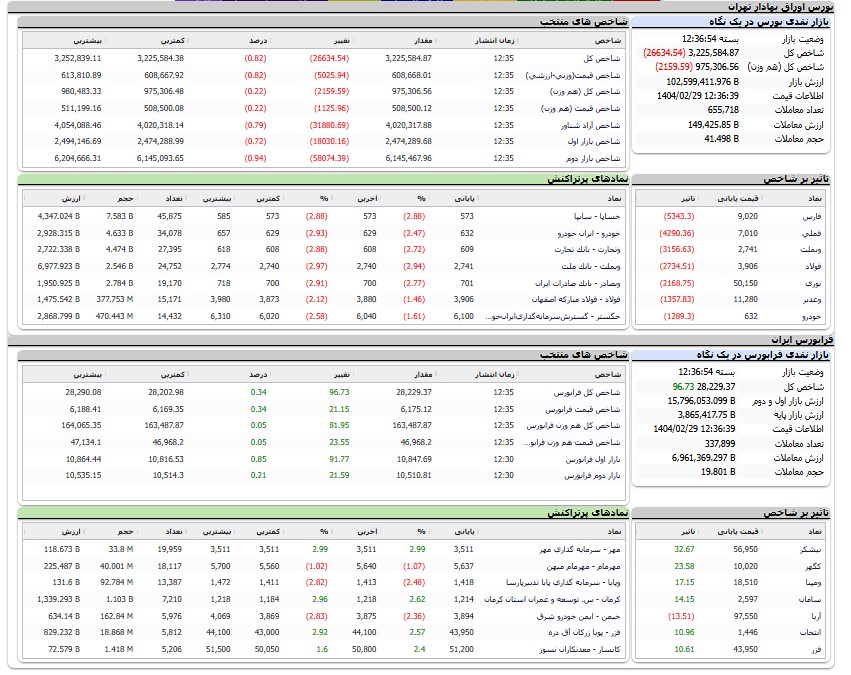The image size is (851, 675).
Task: Click the base market value 3,865,417.75 B
Action: (x=706, y=415)
